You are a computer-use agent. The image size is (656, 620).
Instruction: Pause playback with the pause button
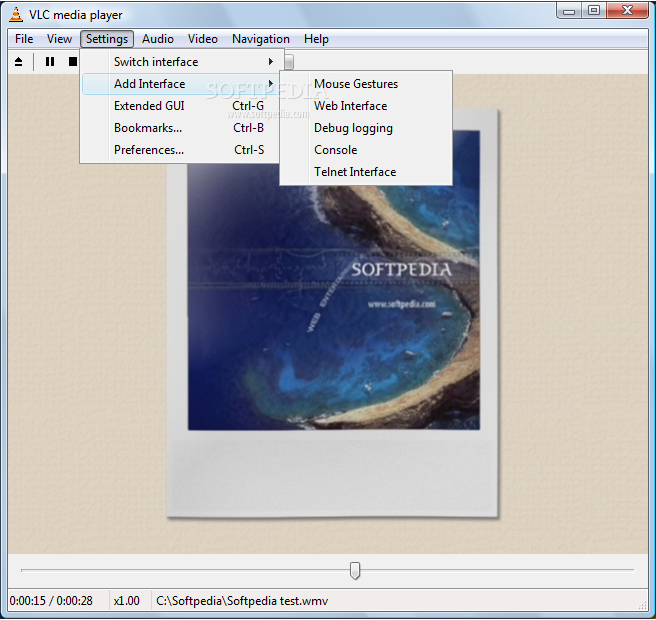(50, 62)
